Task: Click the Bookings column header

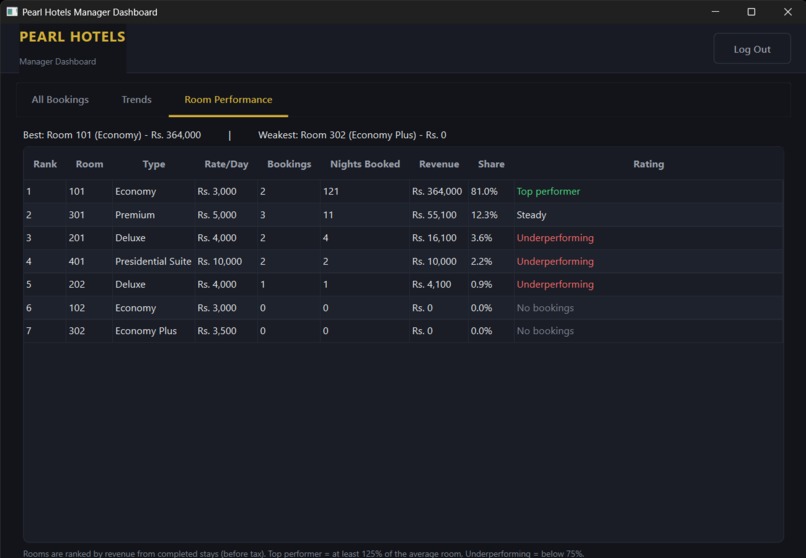Action: point(289,164)
